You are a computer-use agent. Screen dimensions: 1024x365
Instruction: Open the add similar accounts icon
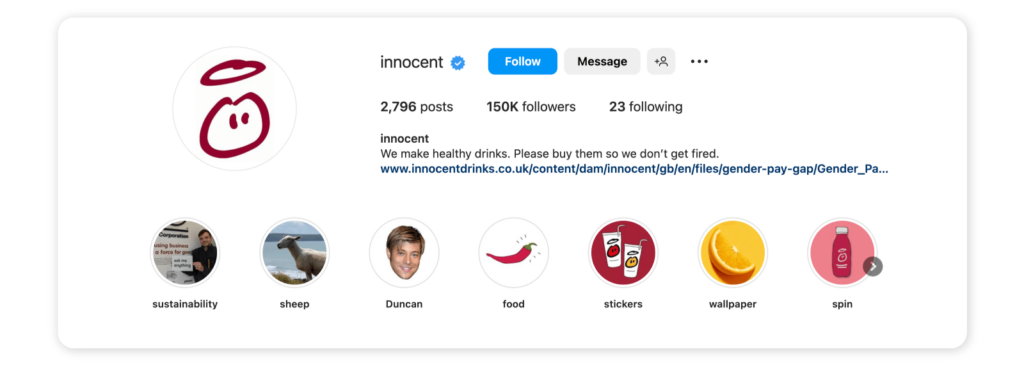[661, 61]
